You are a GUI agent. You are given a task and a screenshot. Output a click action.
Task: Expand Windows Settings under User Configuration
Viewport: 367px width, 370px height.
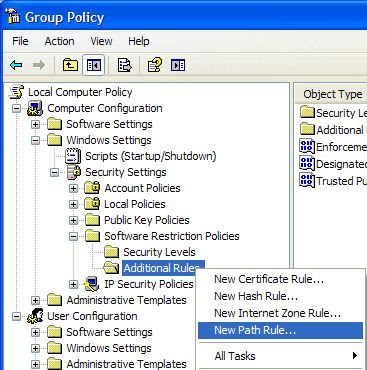pos(35,348)
